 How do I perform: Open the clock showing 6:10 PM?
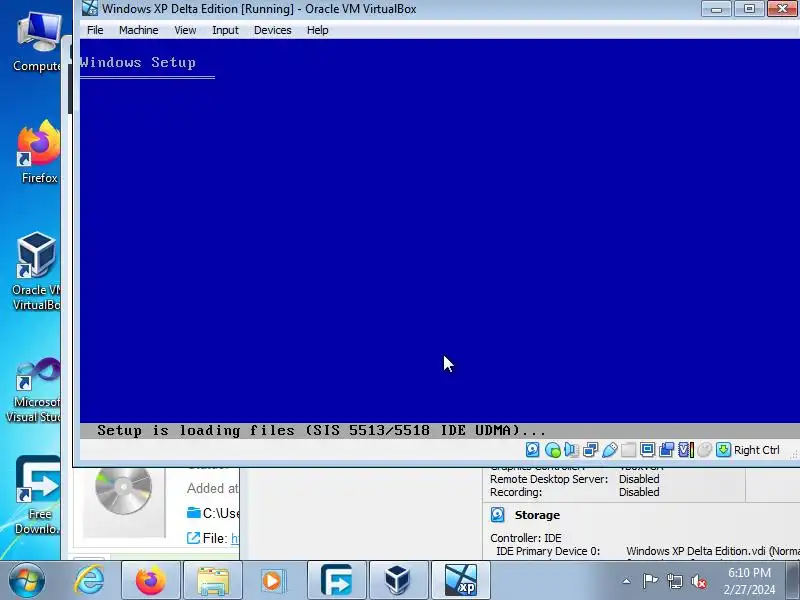click(749, 581)
